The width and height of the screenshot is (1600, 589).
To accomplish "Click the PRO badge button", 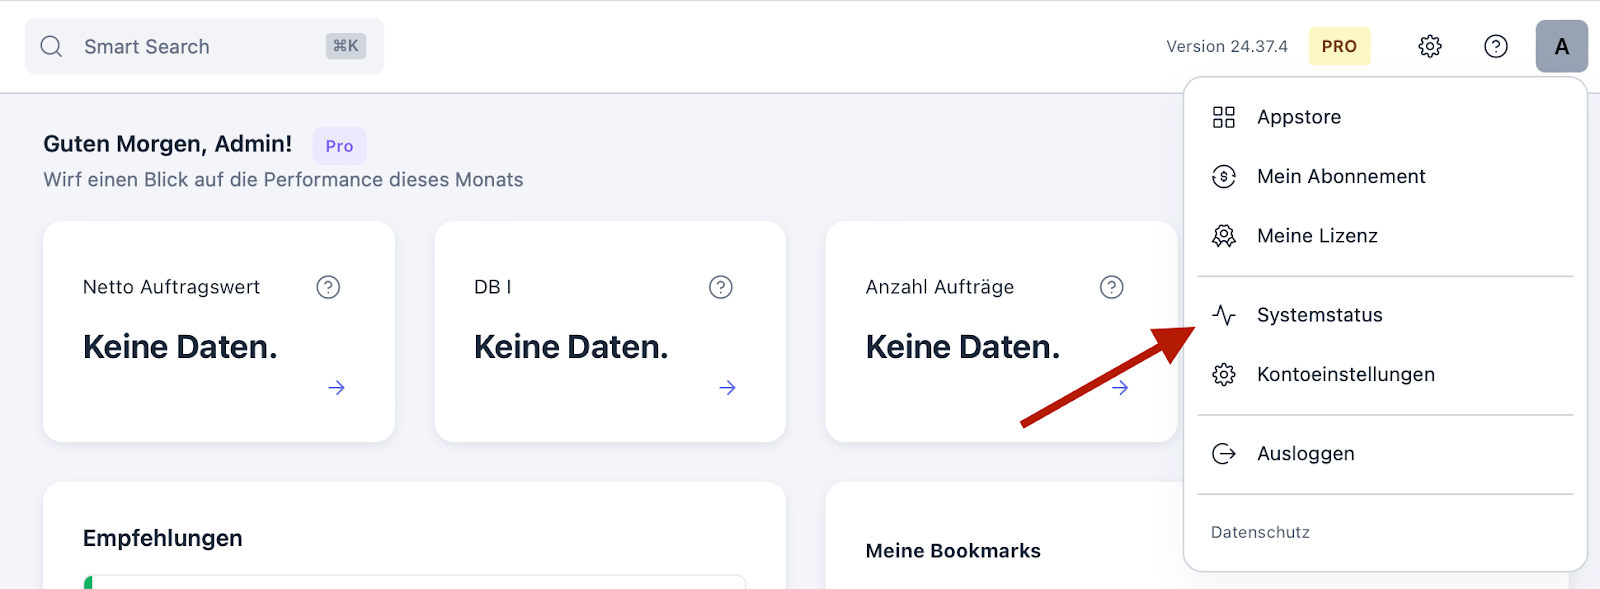I will [x=1339, y=46].
